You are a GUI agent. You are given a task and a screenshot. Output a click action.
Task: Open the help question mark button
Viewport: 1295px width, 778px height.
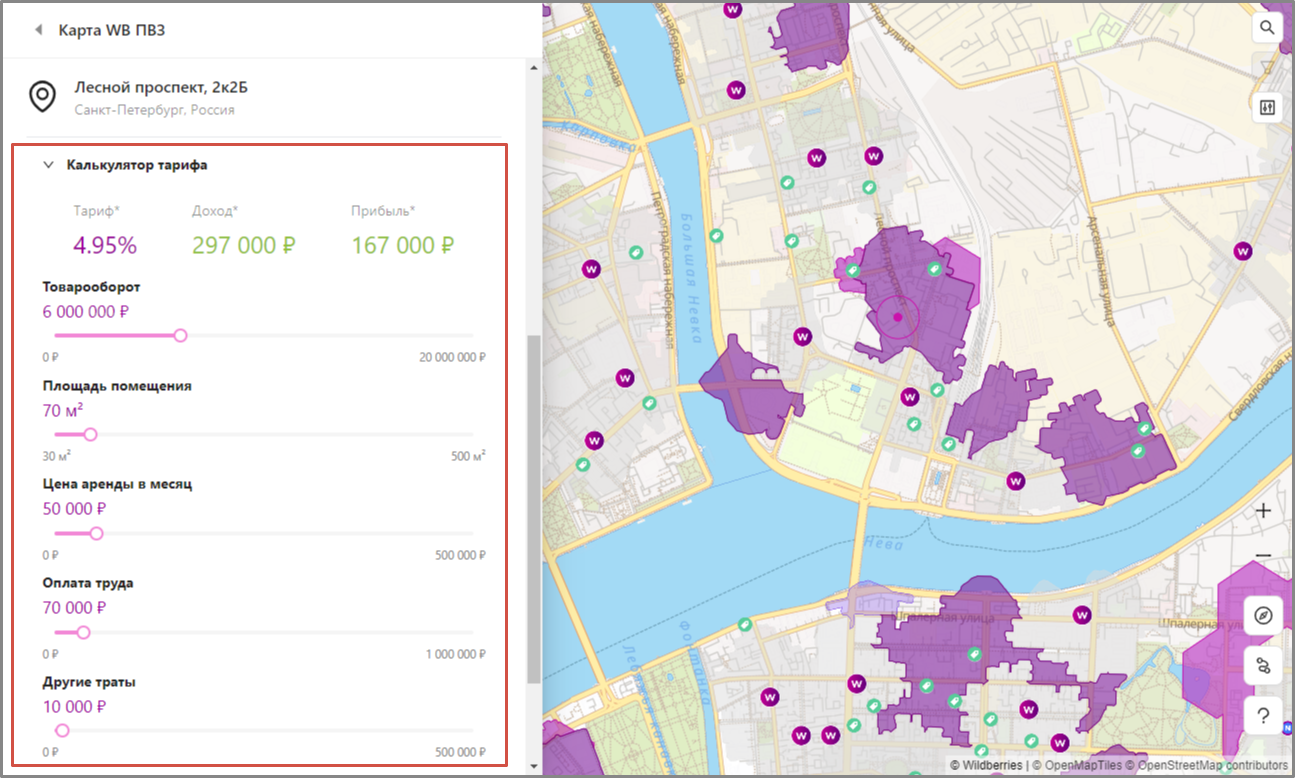click(x=1263, y=715)
